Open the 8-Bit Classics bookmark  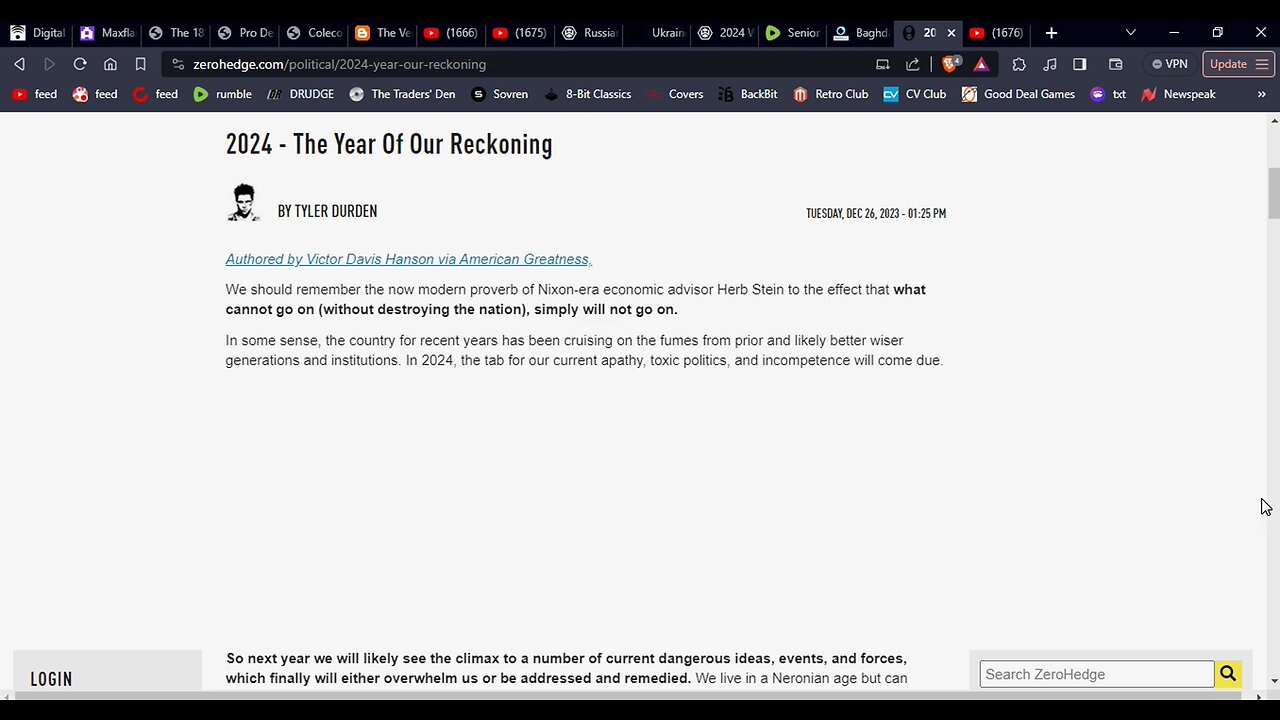tap(587, 94)
